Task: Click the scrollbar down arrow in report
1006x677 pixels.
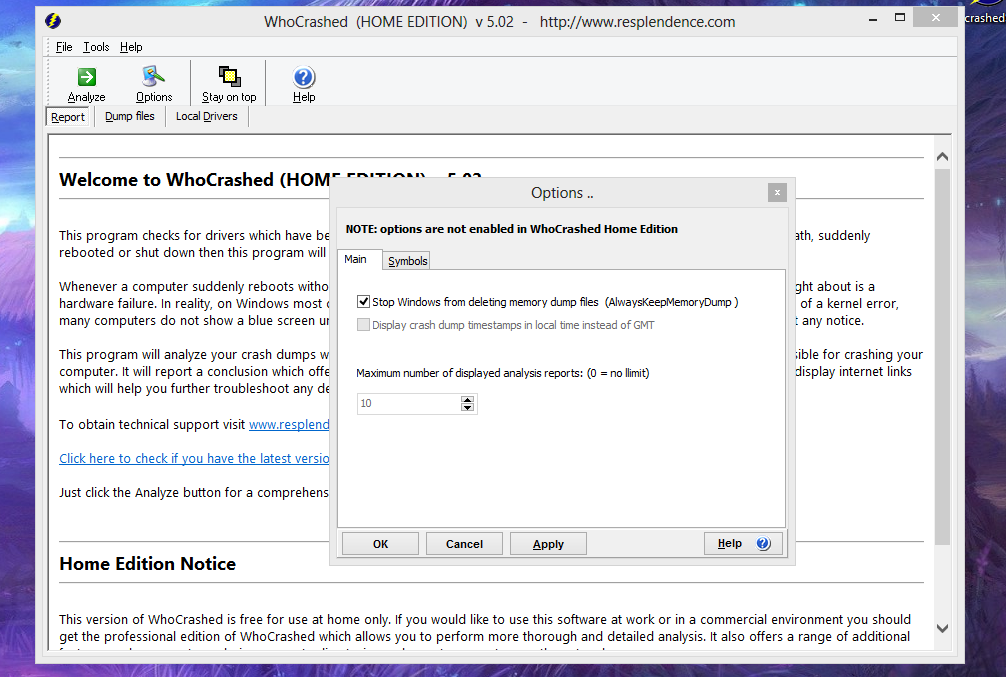Action: pyautogui.click(x=942, y=628)
